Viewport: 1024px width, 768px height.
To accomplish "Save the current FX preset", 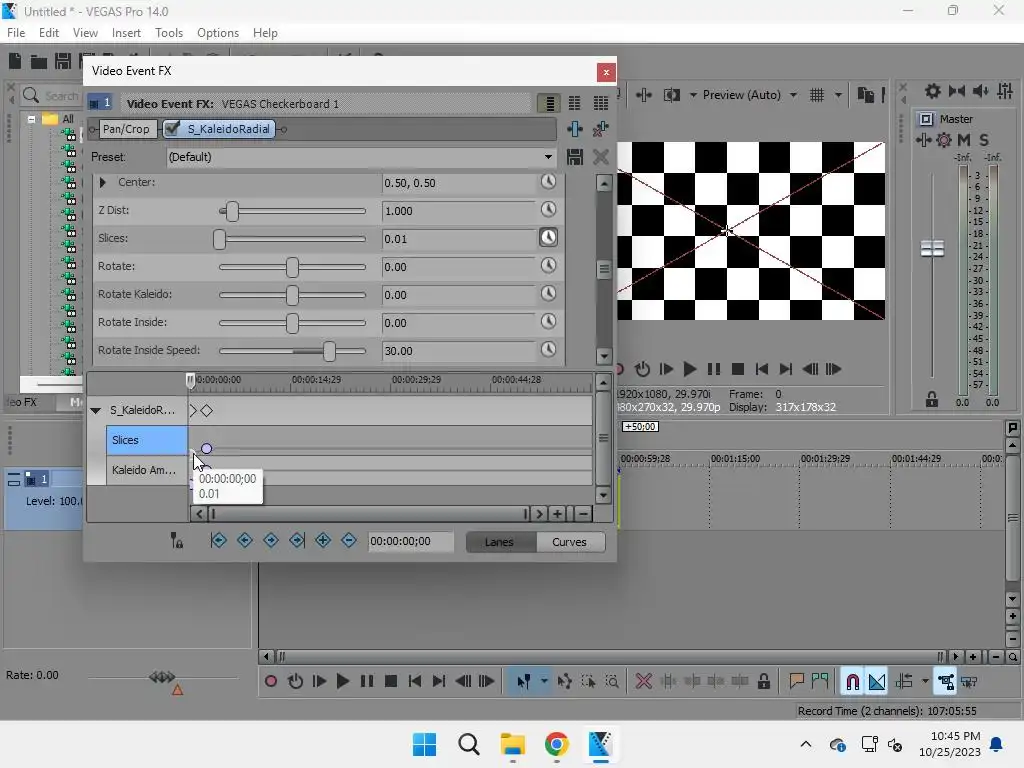I will 575,157.
